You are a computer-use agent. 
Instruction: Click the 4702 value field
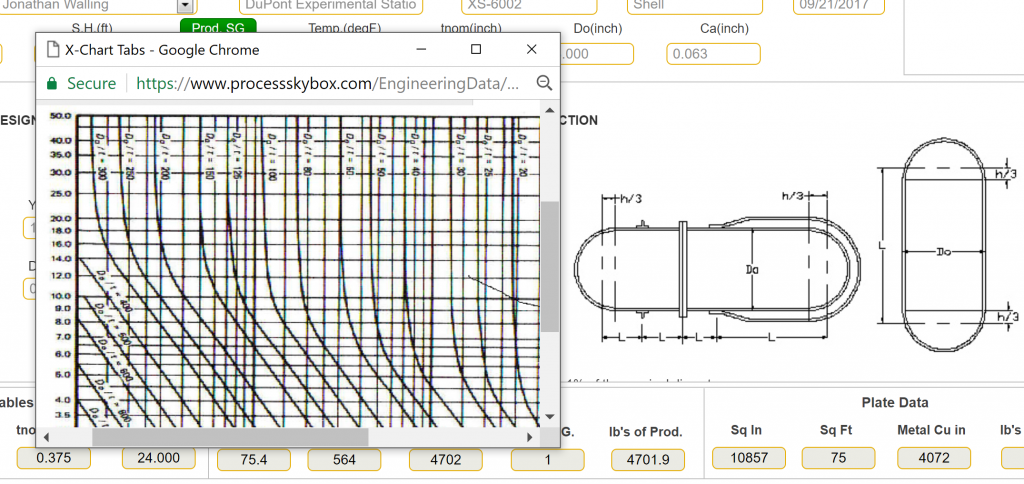pos(445,459)
